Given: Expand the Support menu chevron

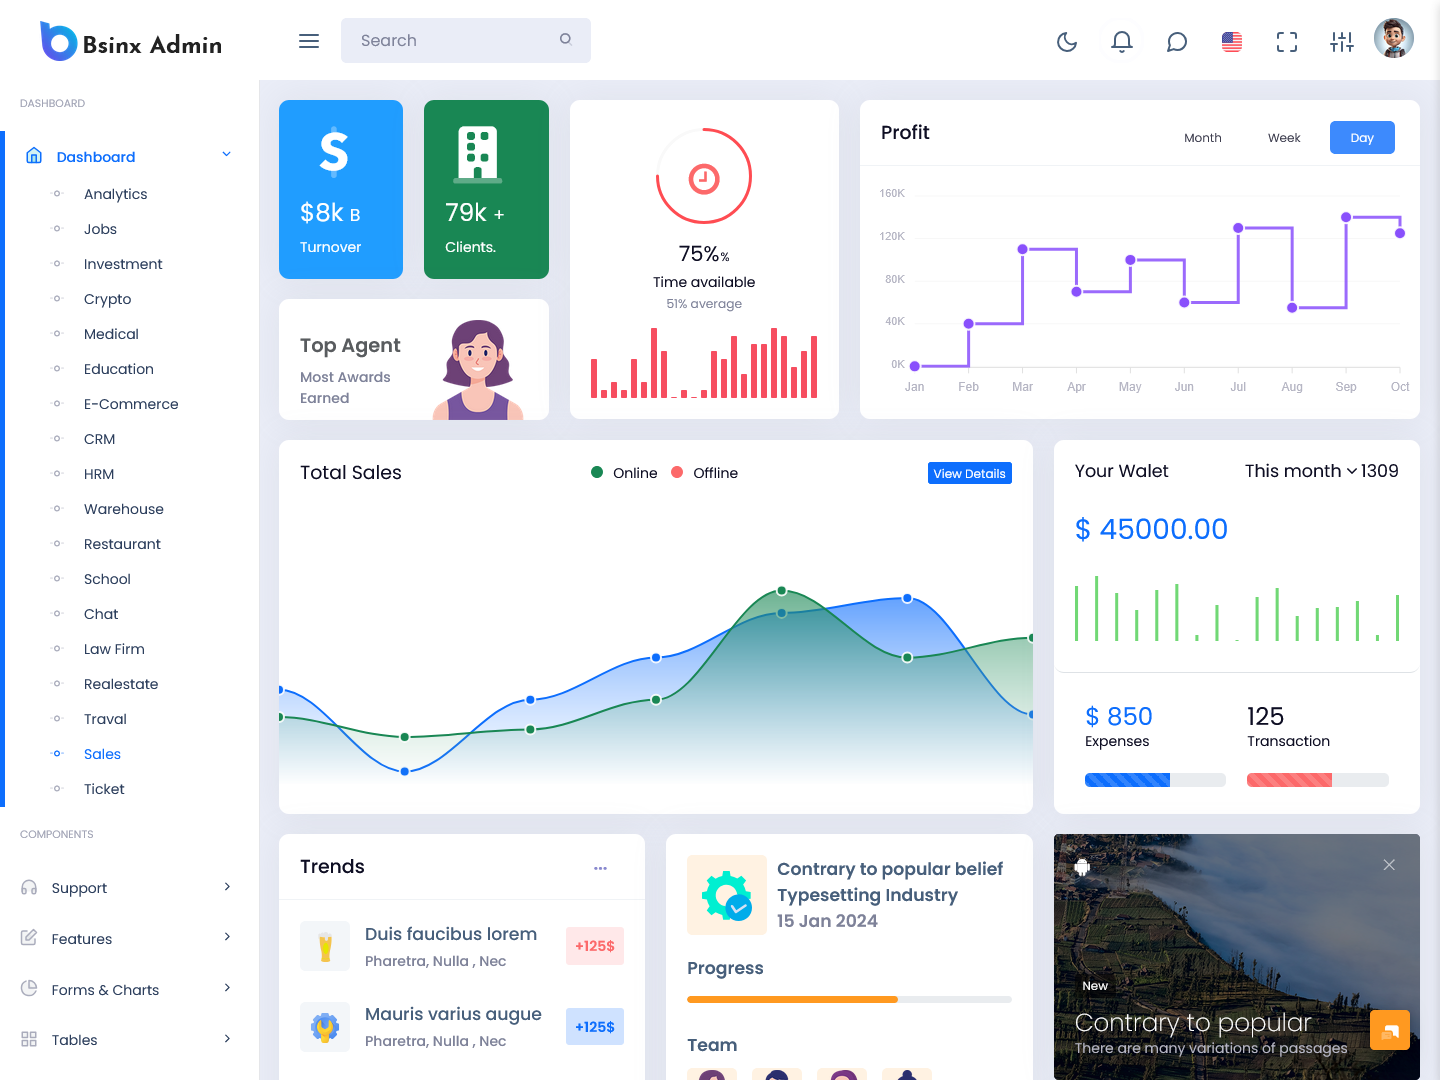Looking at the screenshot, I should [227, 887].
